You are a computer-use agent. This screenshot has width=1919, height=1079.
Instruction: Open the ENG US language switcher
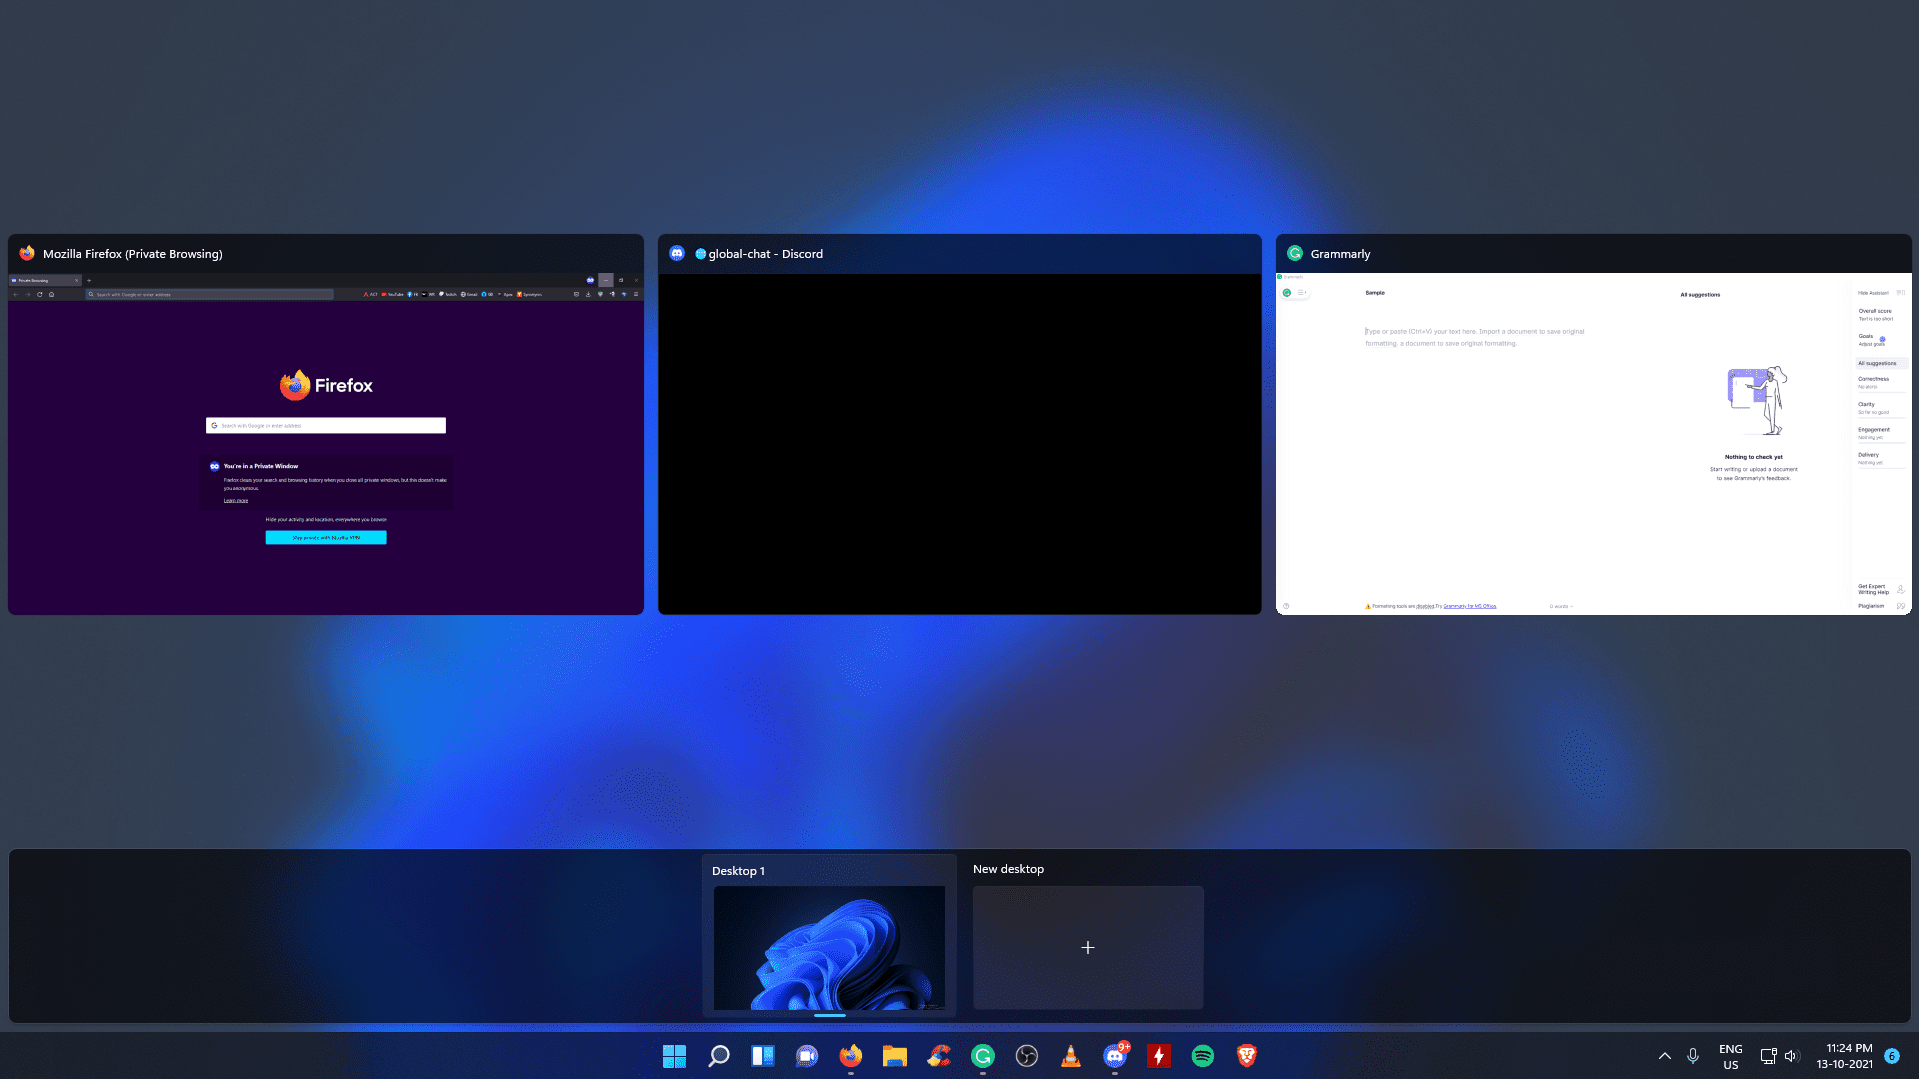(x=1730, y=1056)
